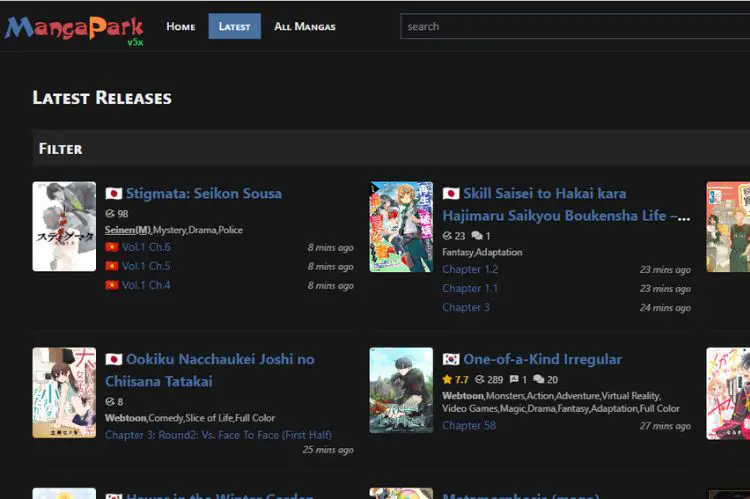Open Skill Saisei Chapter 3
Viewport: 750px width, 499px height.
click(x=466, y=308)
